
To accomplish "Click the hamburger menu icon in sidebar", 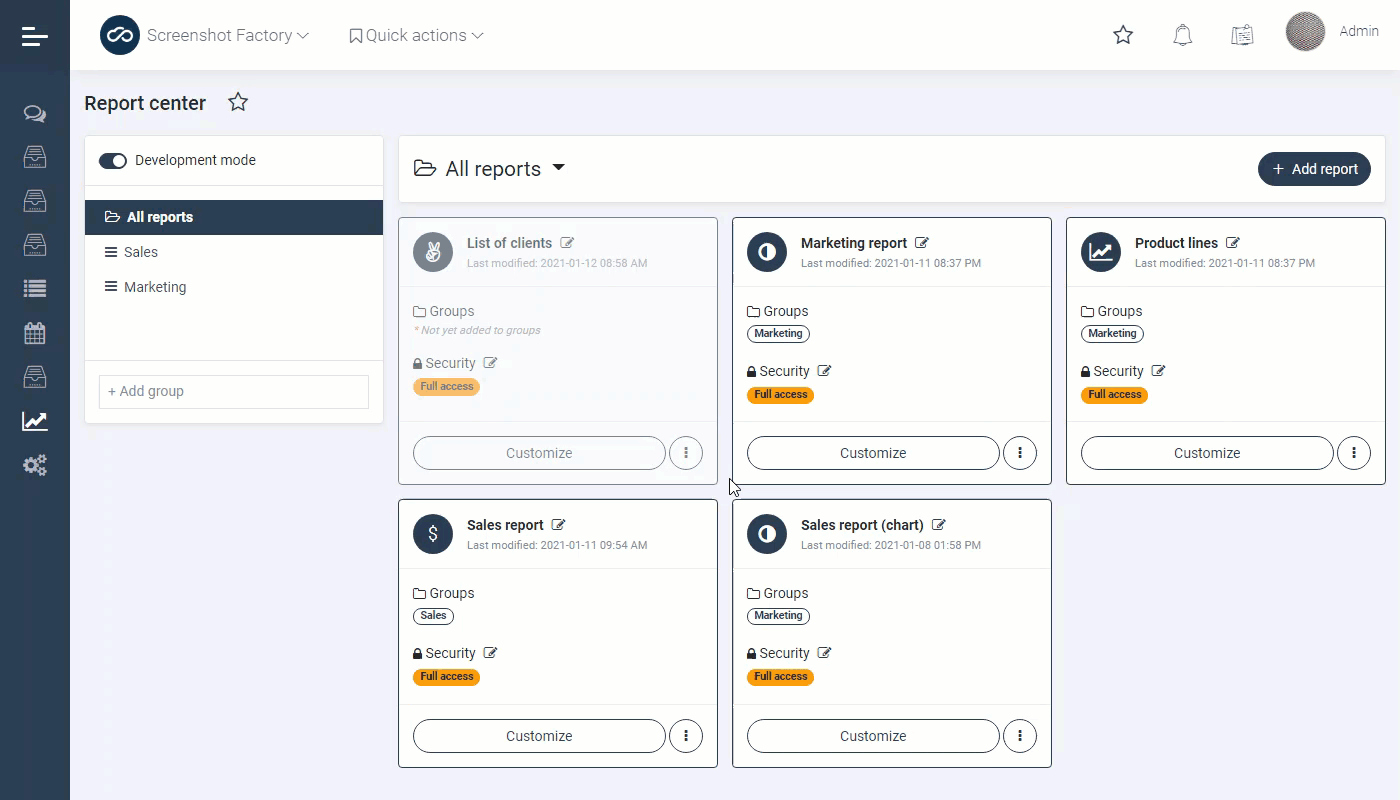I will [x=35, y=36].
